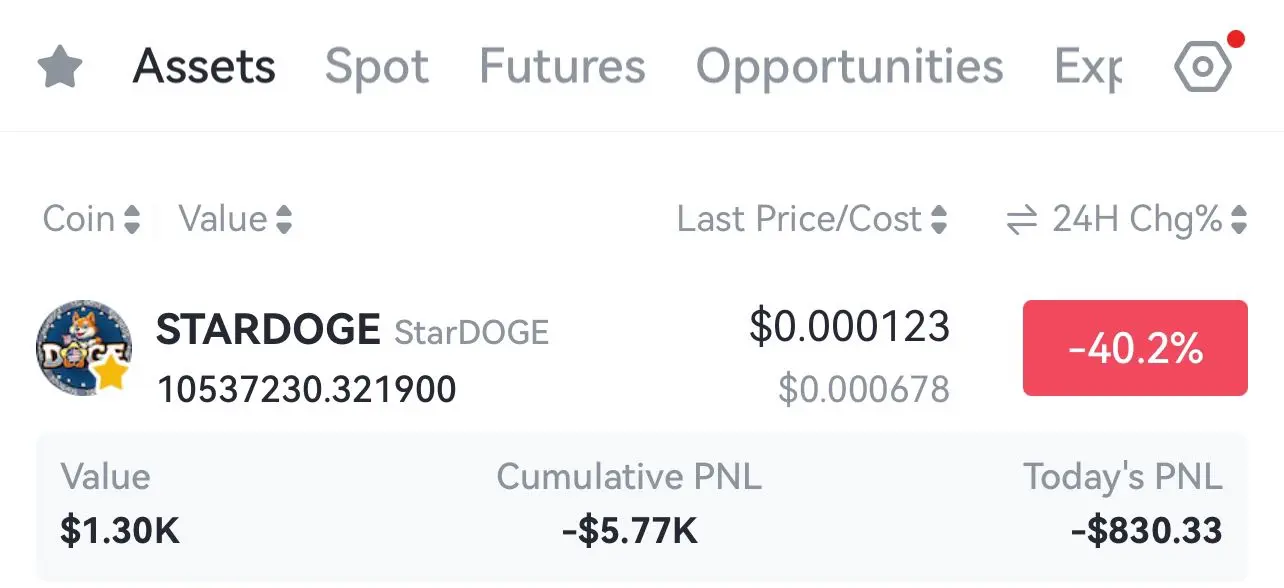1284x588 pixels.
Task: Click the sort arrows next to Coin
Action: click(x=132, y=220)
